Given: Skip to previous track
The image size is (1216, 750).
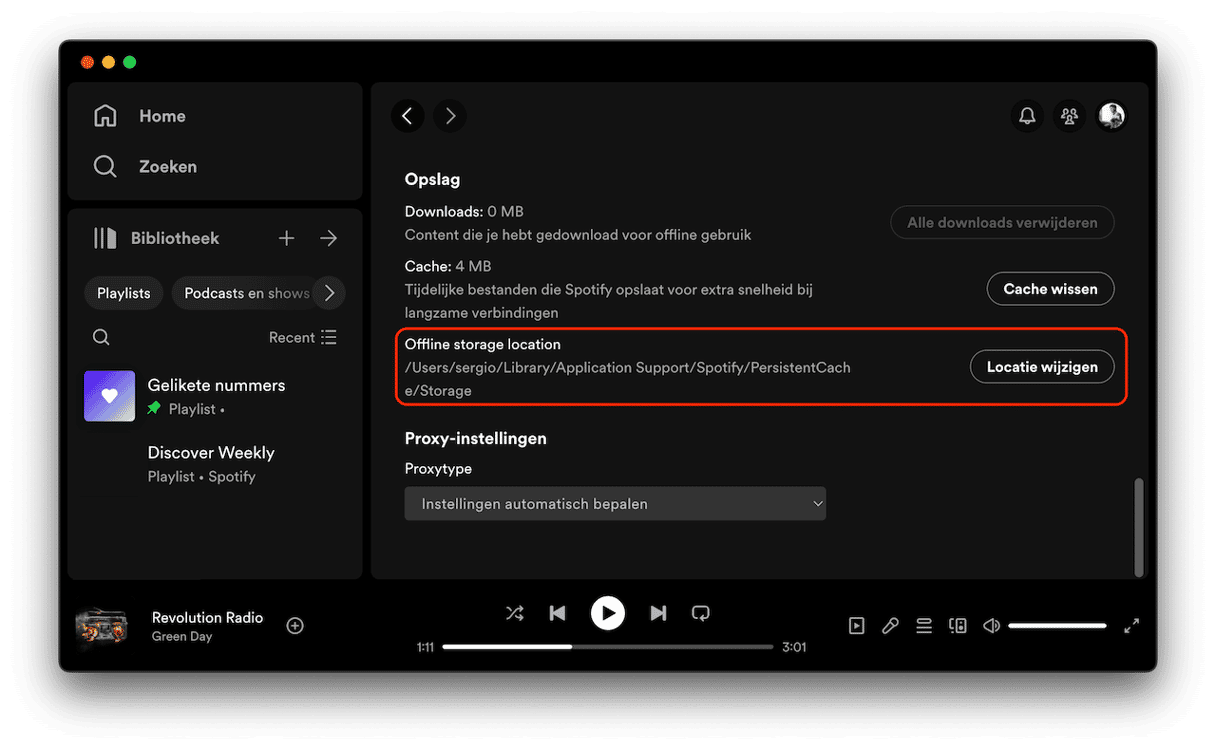Looking at the screenshot, I should [x=557, y=613].
